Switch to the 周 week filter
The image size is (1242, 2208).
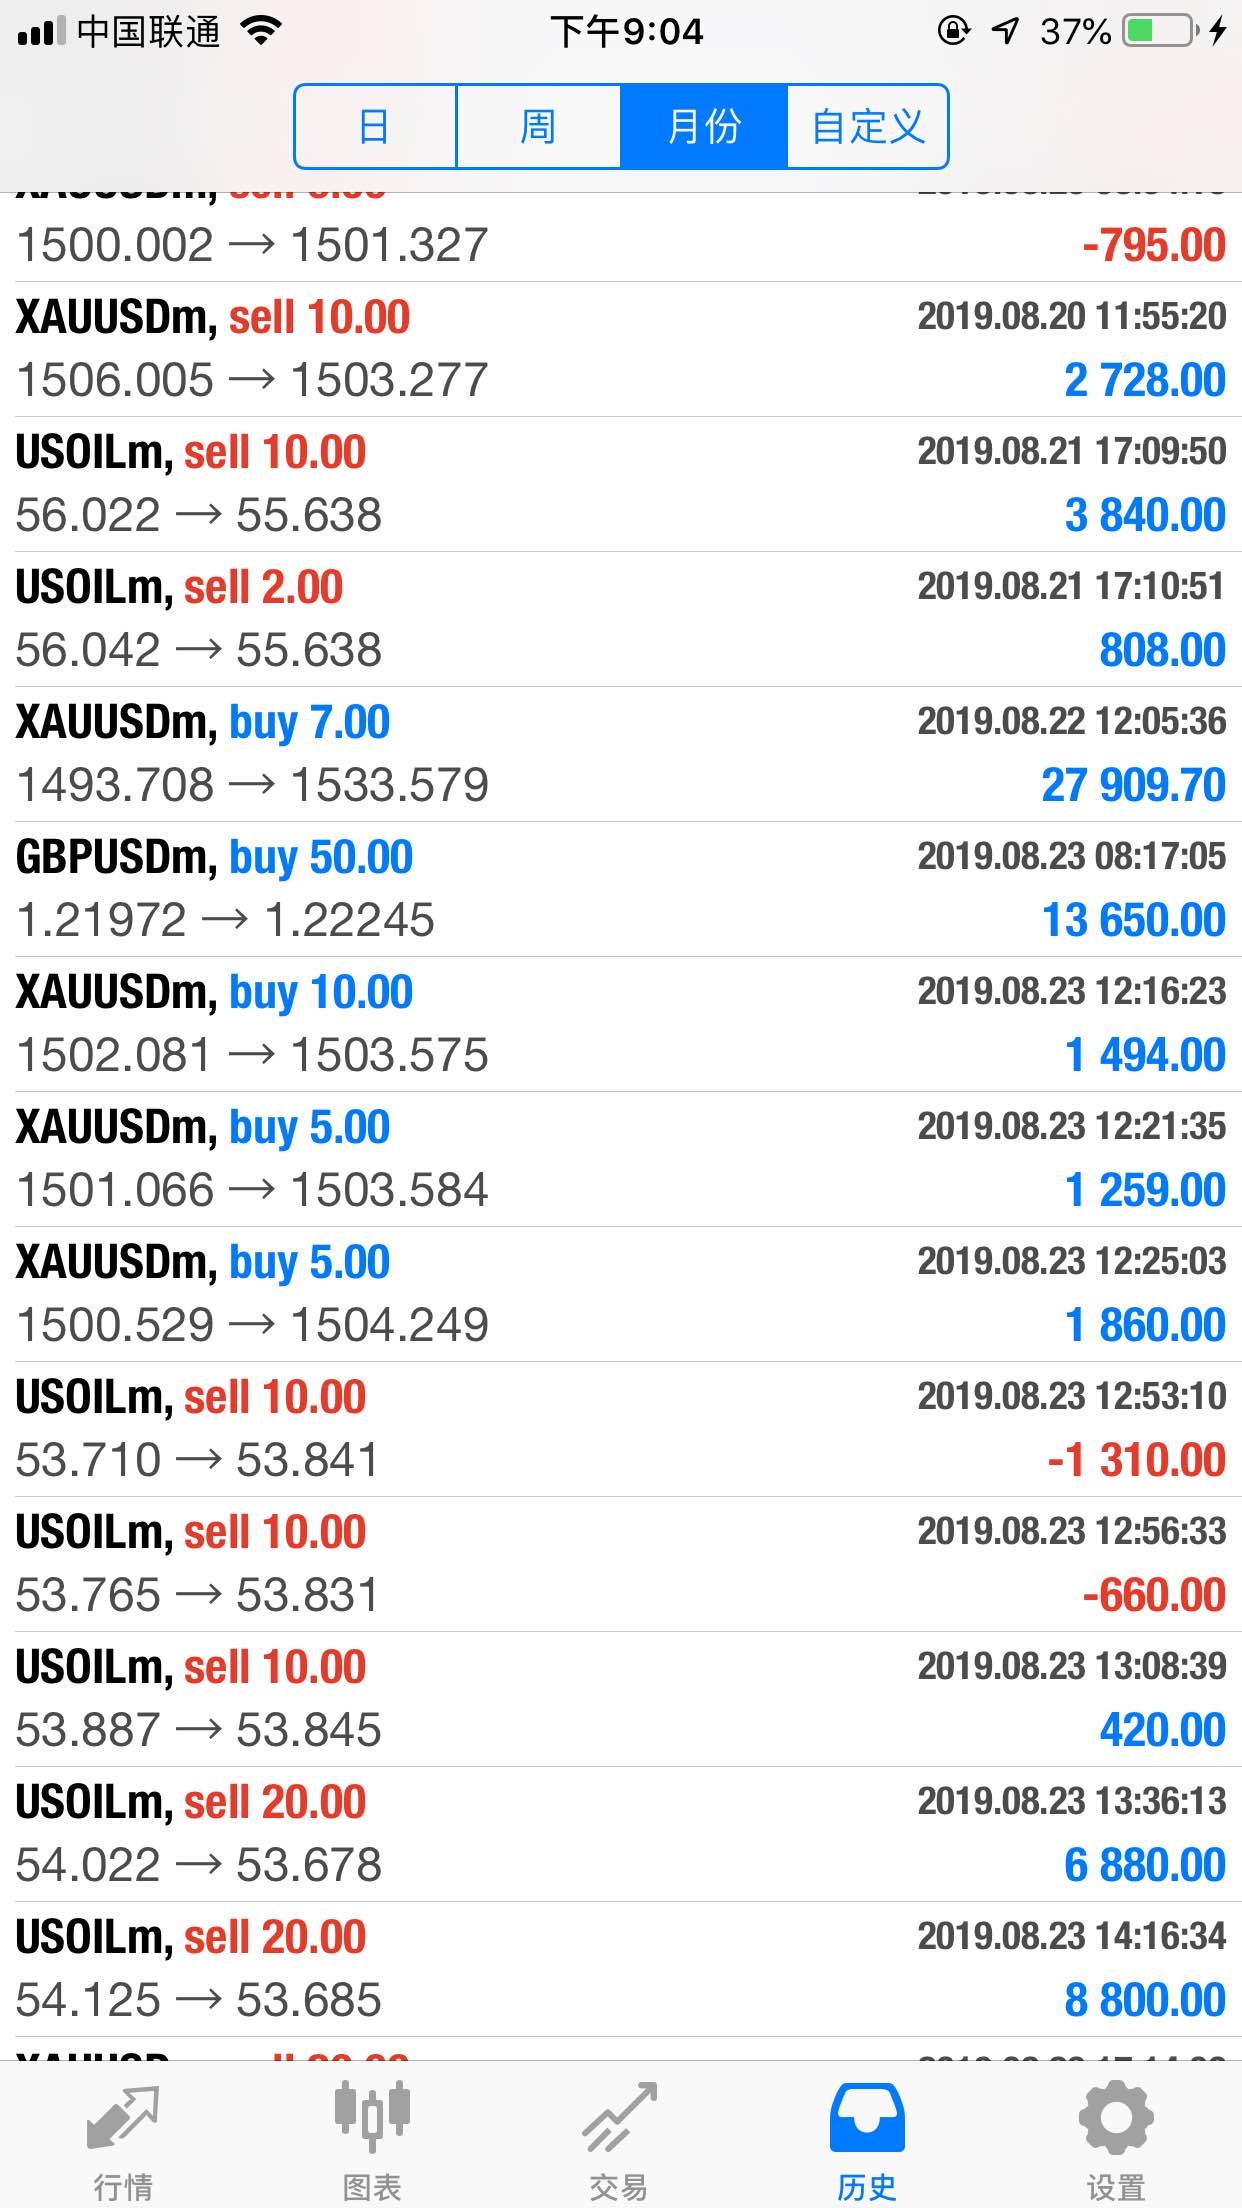[538, 127]
